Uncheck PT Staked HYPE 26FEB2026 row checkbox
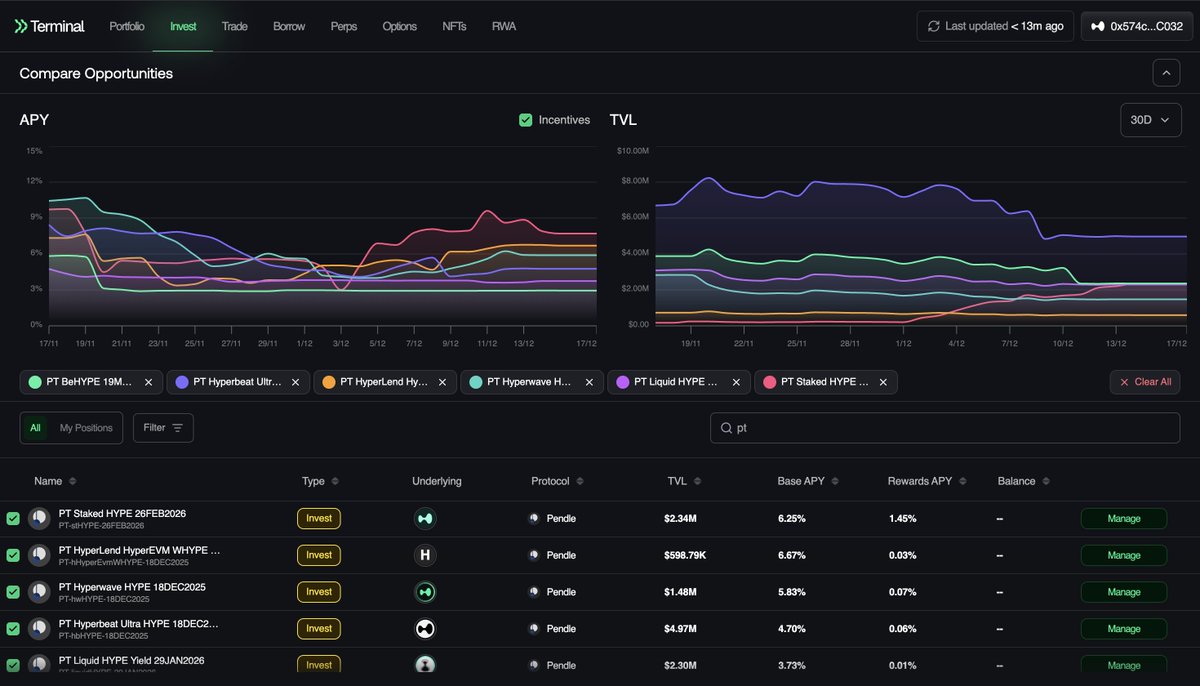1200x686 pixels. (x=13, y=518)
